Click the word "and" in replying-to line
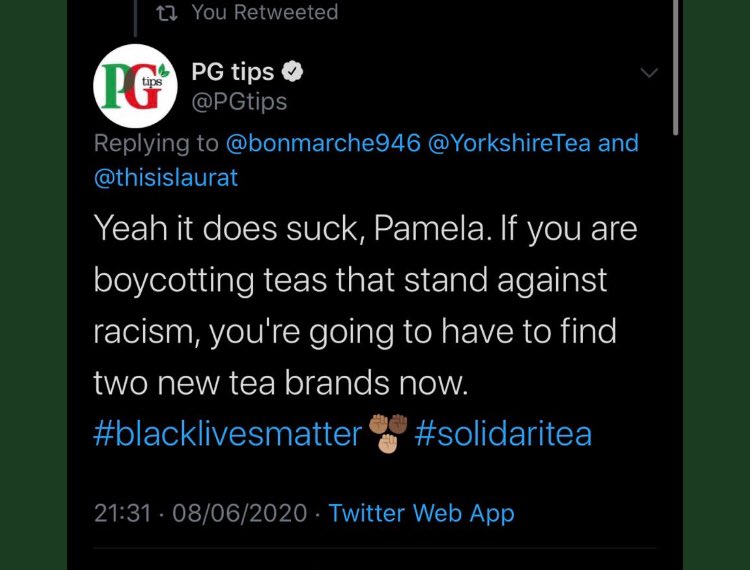This screenshot has height=570, width=750. (618, 143)
